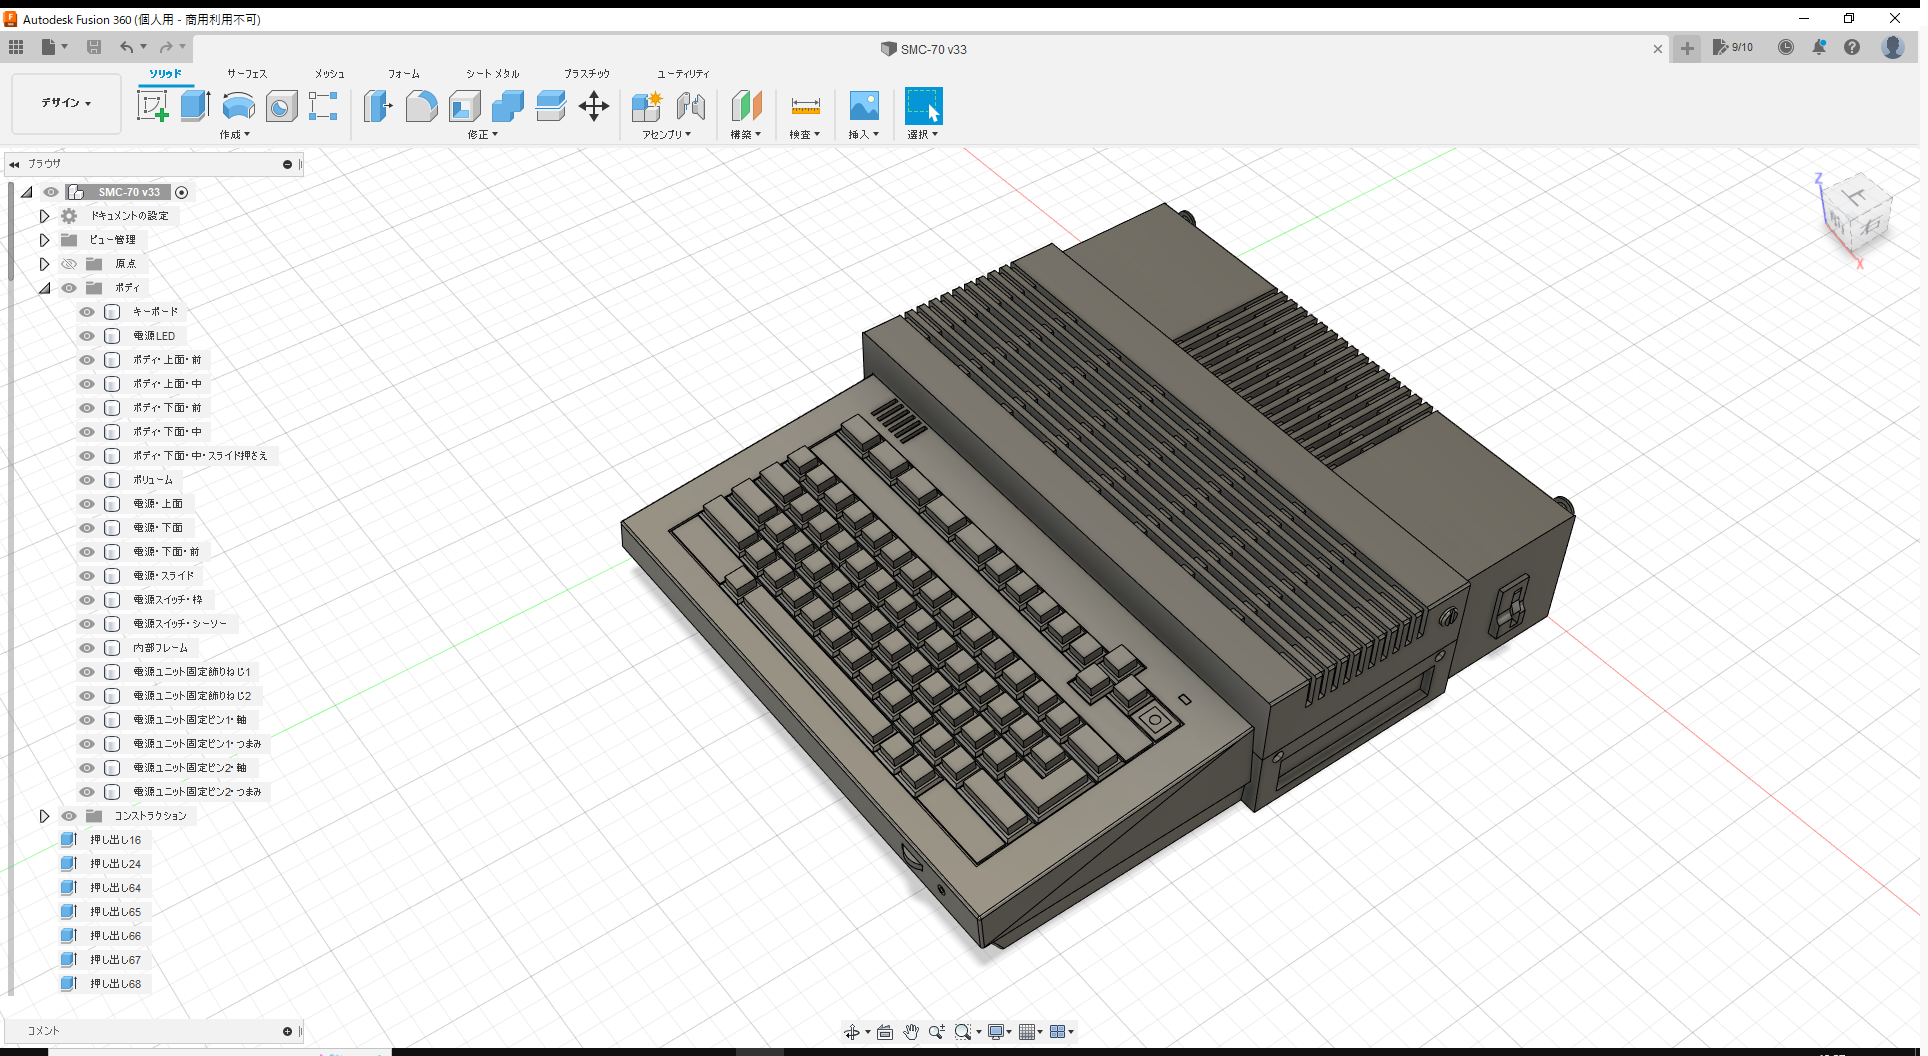Select the Revolve tool
Screen dimensions: 1928x1056
[238, 106]
